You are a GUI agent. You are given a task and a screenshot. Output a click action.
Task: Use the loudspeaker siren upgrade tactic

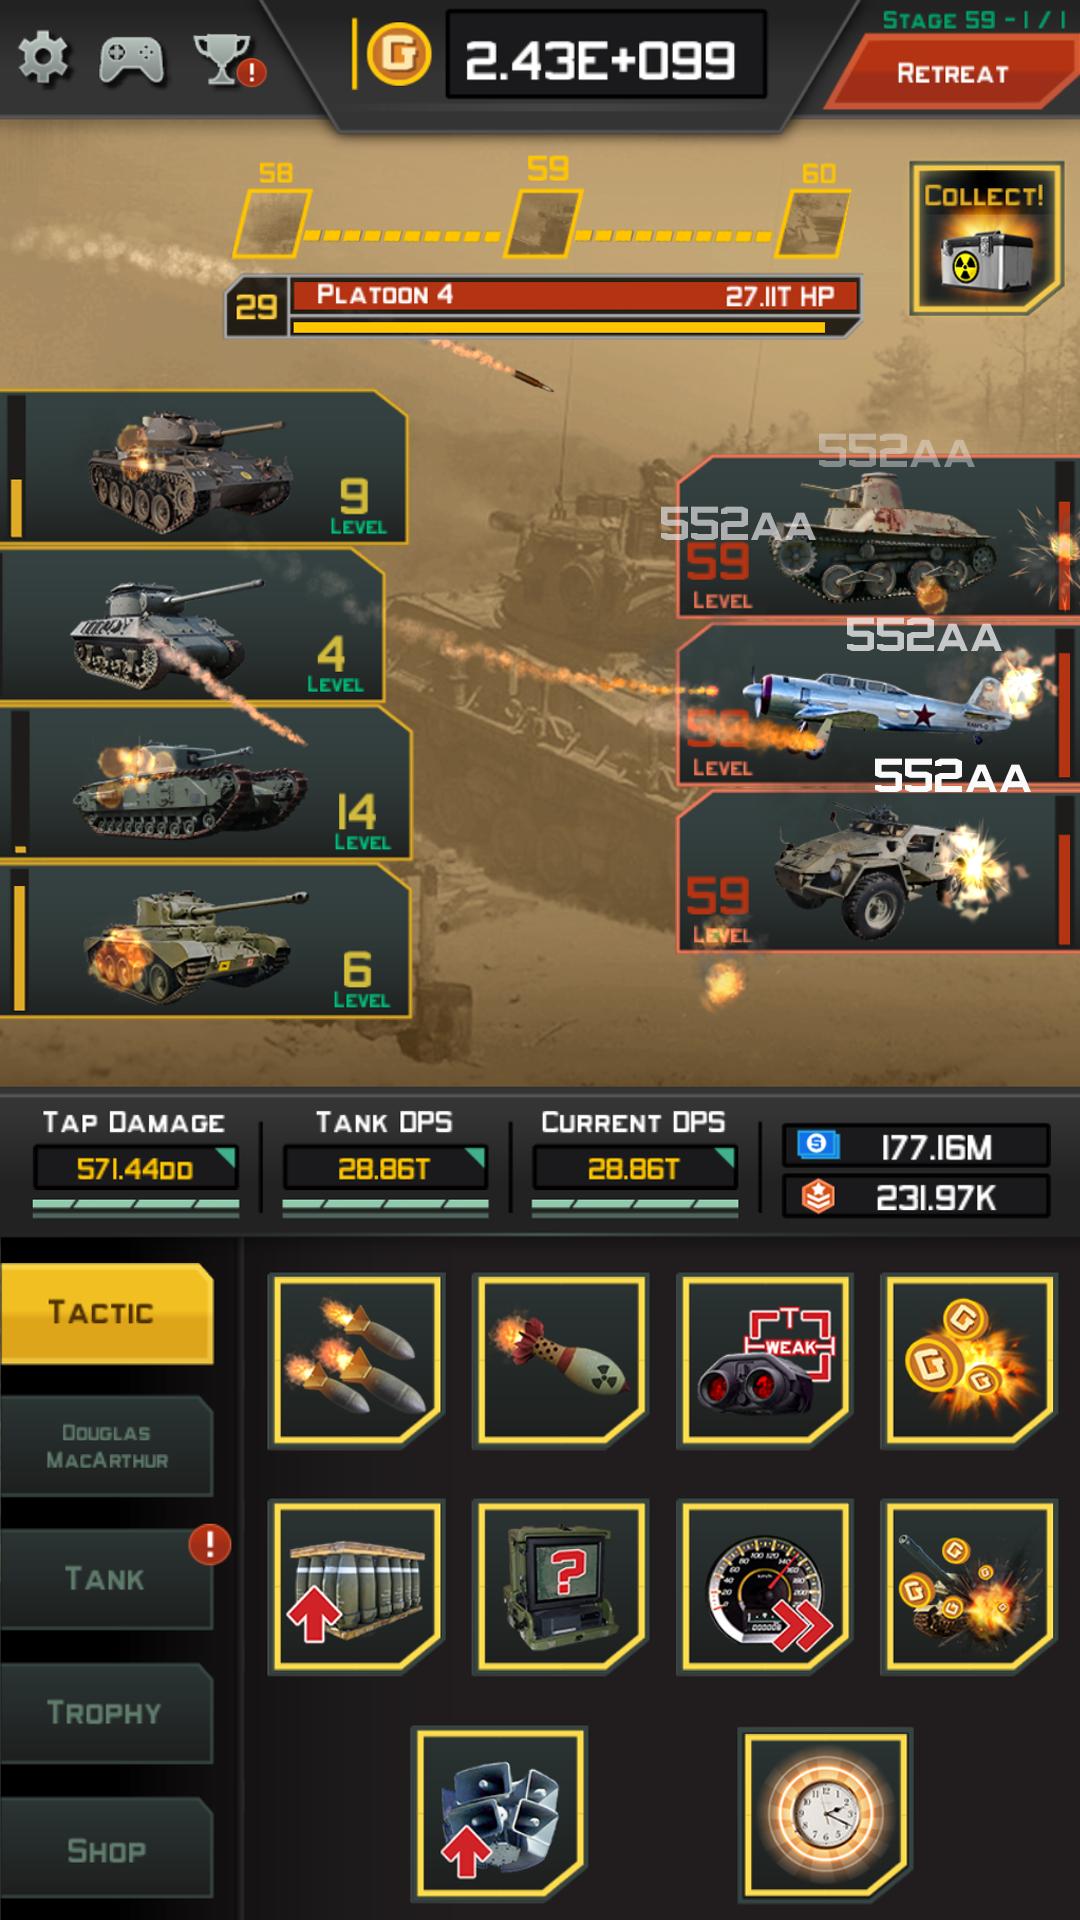499,1814
